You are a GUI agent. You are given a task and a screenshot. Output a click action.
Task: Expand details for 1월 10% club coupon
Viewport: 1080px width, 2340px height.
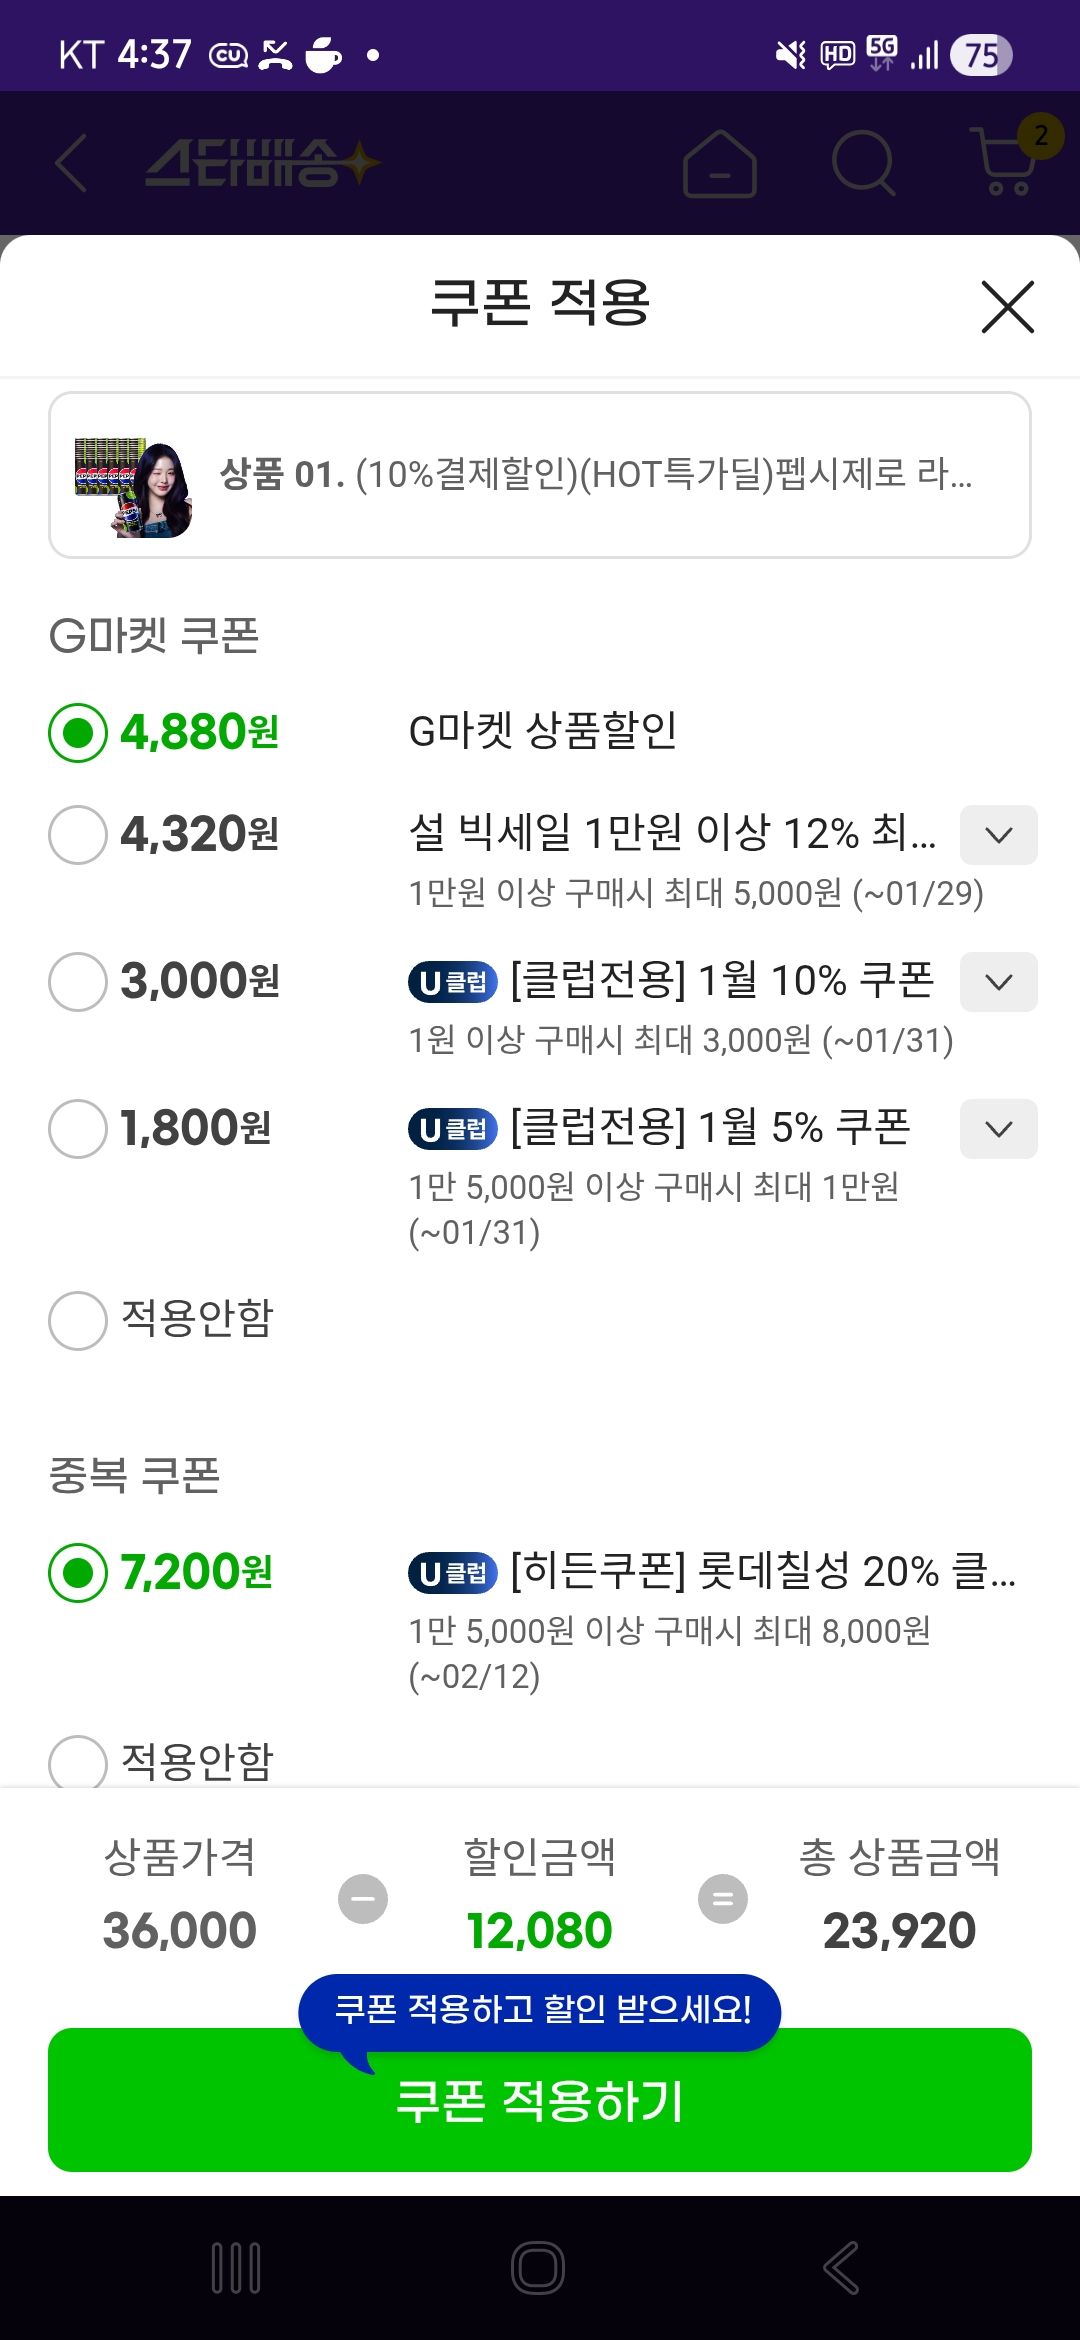pos(998,982)
